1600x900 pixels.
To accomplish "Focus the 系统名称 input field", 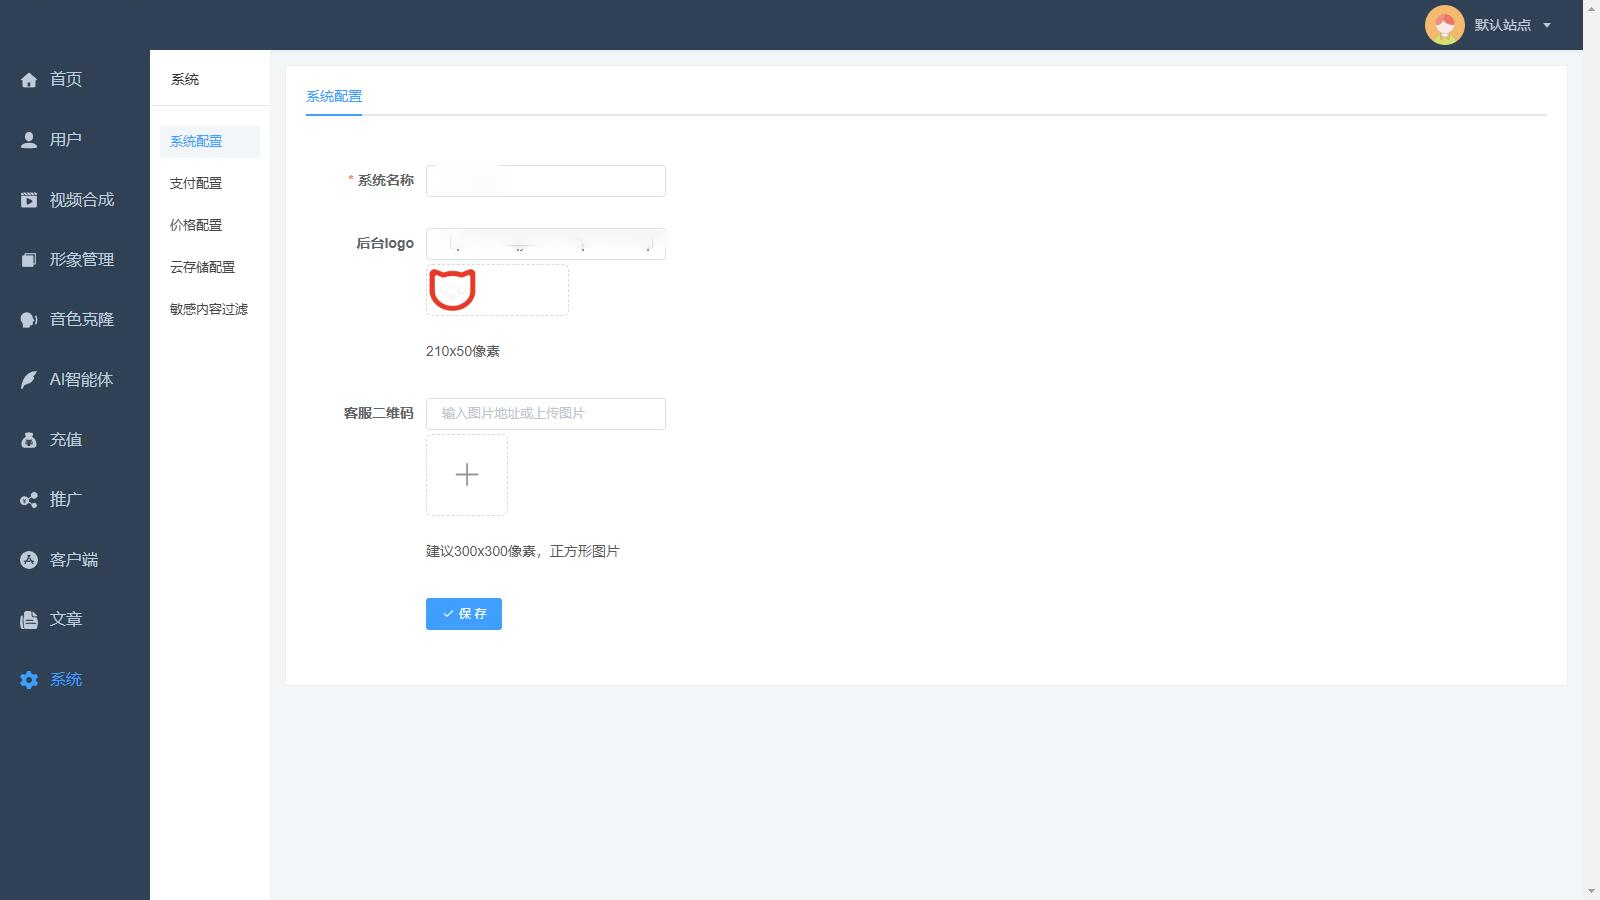I will (x=545, y=181).
